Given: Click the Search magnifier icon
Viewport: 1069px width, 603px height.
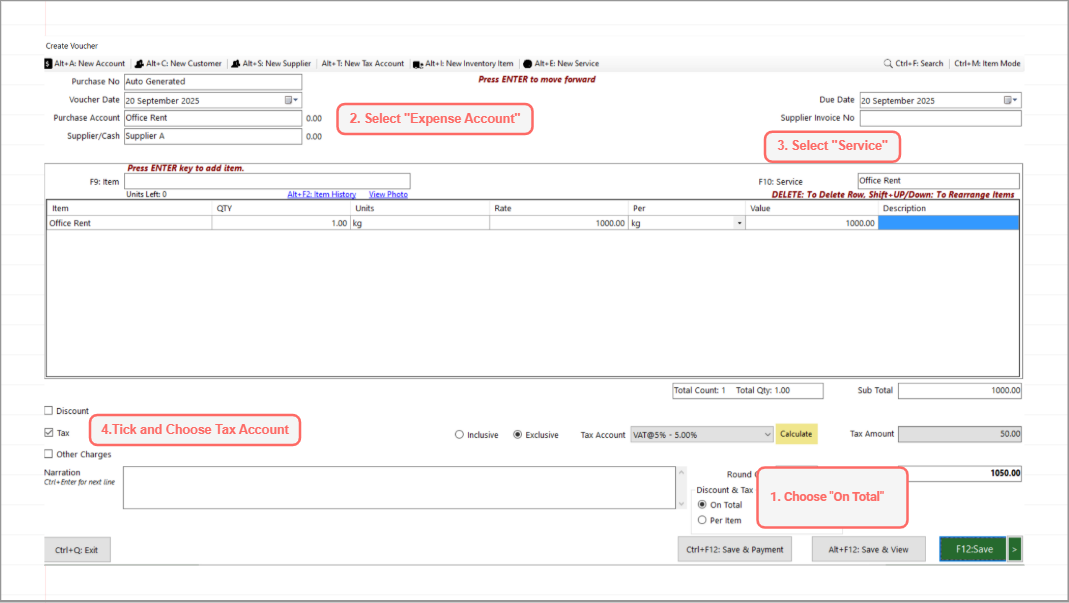Looking at the screenshot, I should [888, 63].
